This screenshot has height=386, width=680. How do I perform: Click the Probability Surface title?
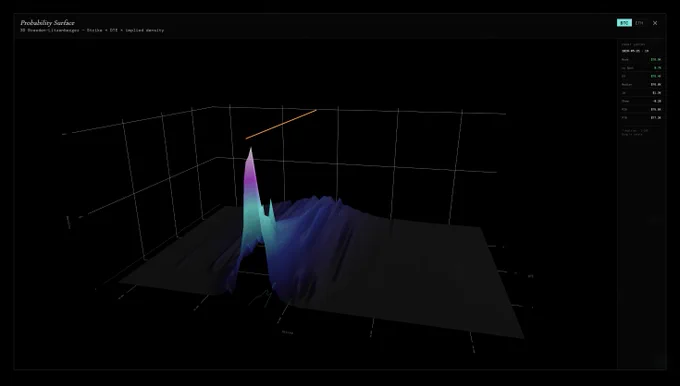47,23
